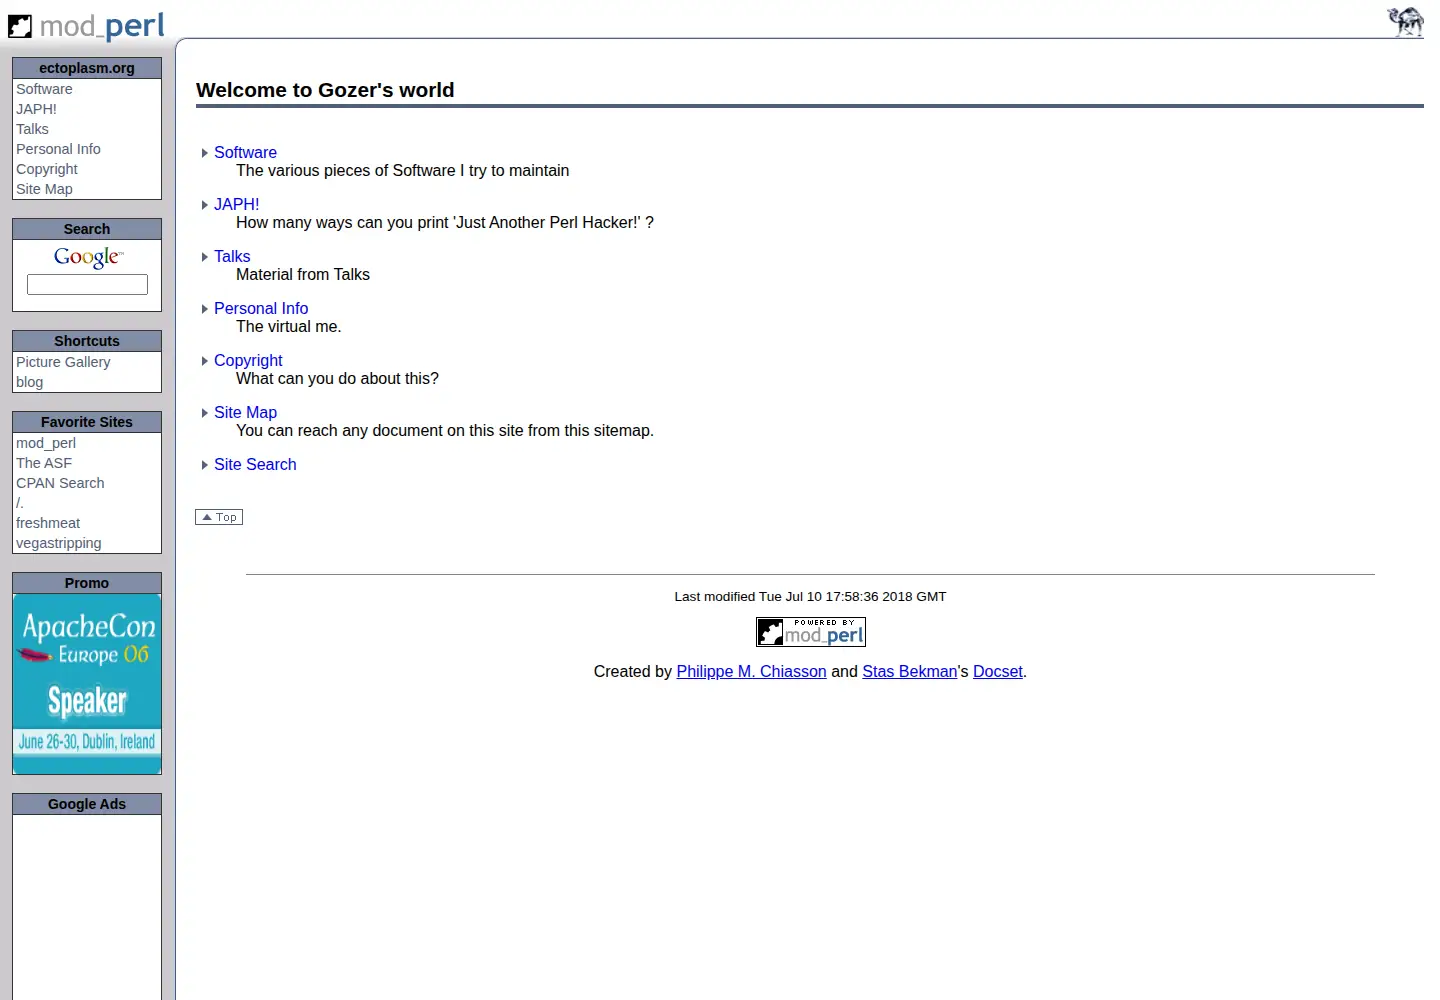Viewport: 1440px width, 1000px height.
Task: Visit The ASF in Favorite Sites
Action: click(44, 463)
